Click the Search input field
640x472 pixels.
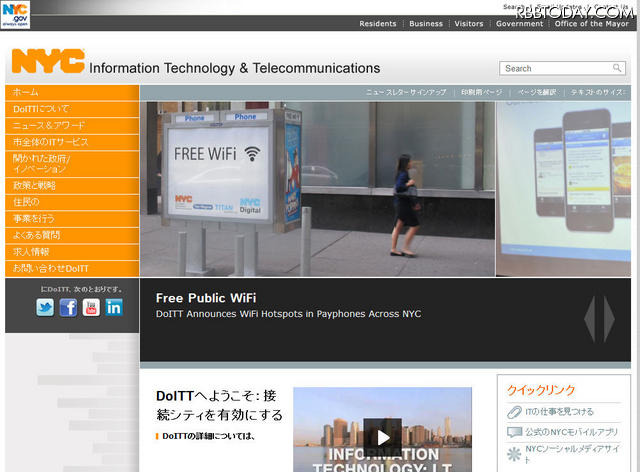pos(555,68)
